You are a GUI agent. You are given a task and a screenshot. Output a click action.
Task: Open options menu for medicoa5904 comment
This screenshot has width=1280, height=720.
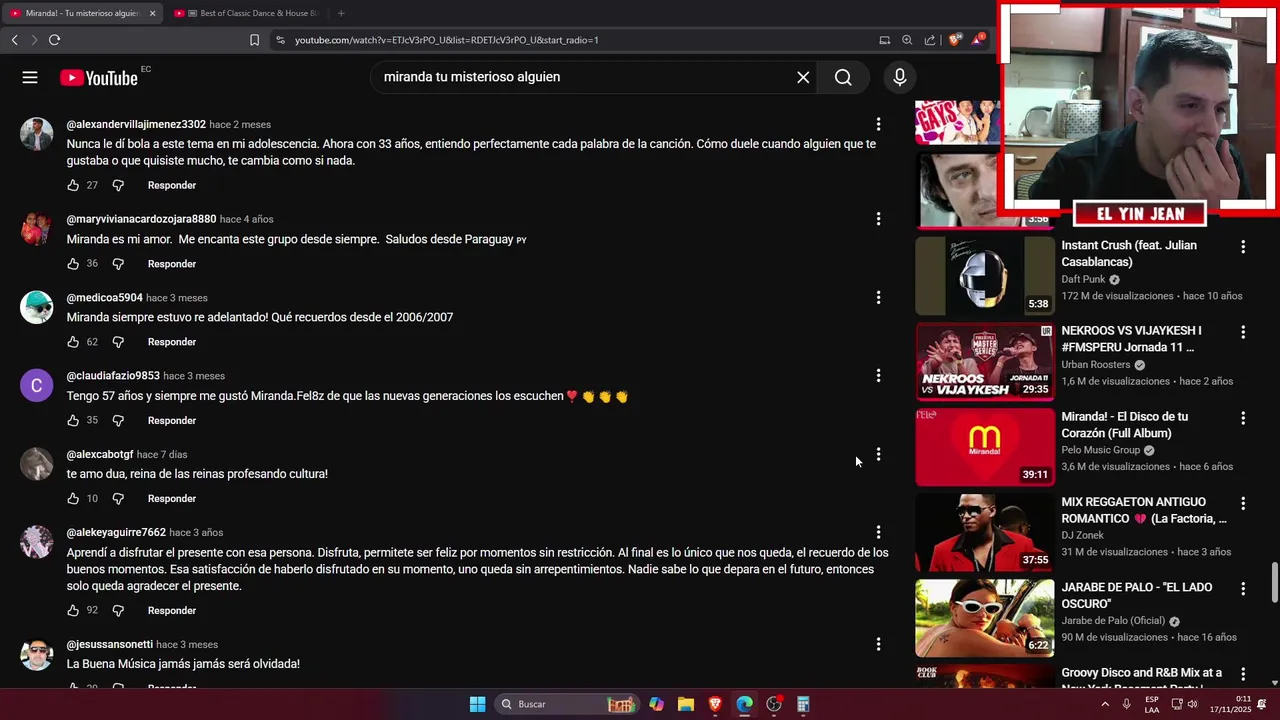coord(878,297)
